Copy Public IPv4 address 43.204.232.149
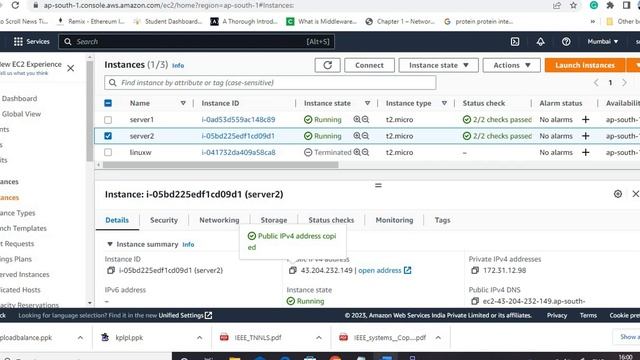The width and height of the screenshot is (640, 360). pyautogui.click(x=293, y=270)
